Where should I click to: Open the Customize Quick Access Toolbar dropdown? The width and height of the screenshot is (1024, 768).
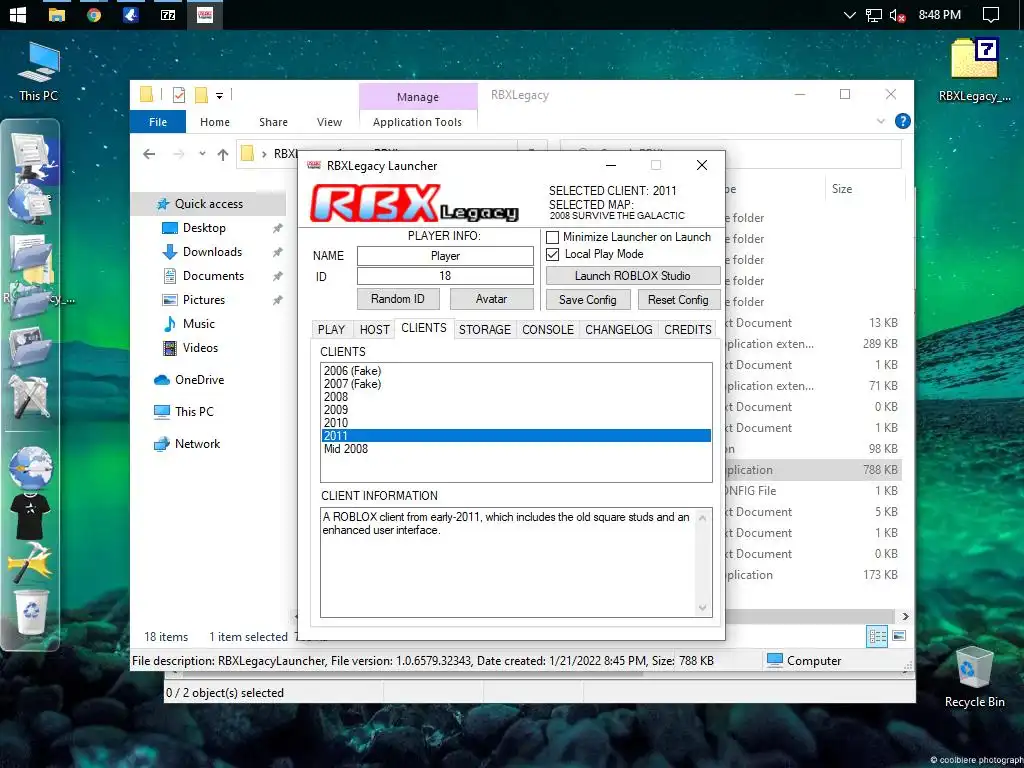219,96
